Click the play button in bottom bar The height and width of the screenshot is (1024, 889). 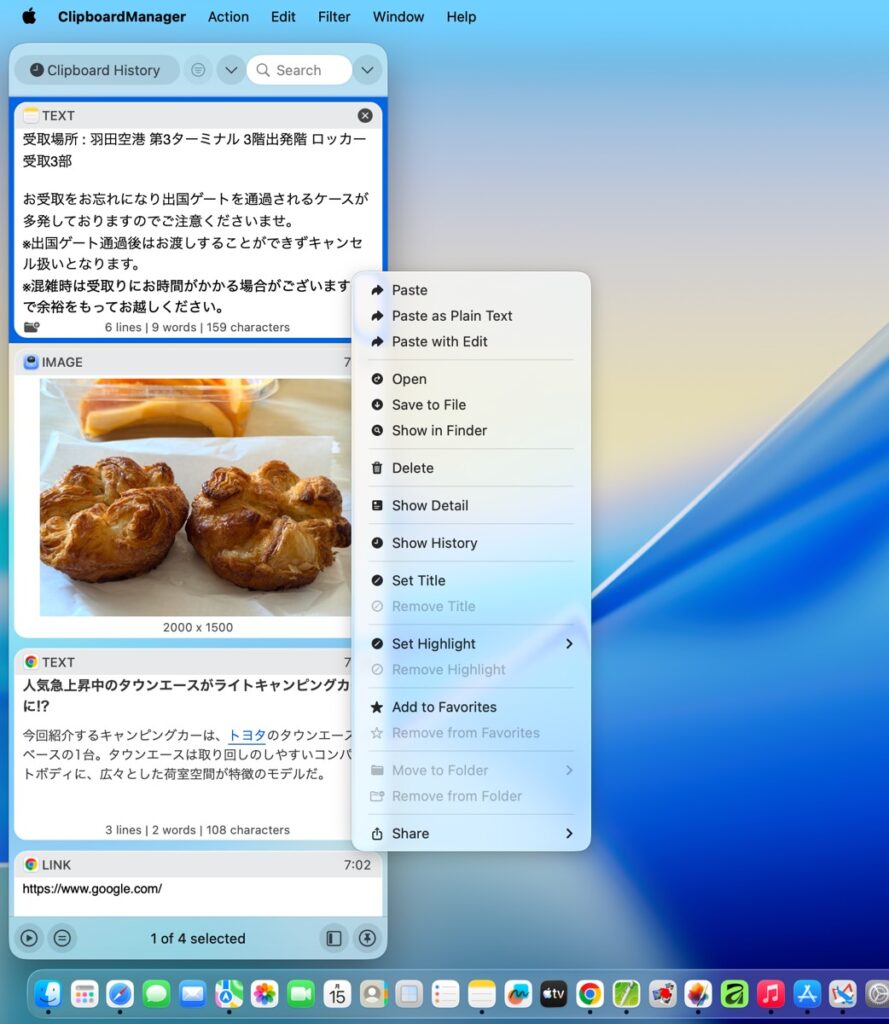pyautogui.click(x=29, y=938)
